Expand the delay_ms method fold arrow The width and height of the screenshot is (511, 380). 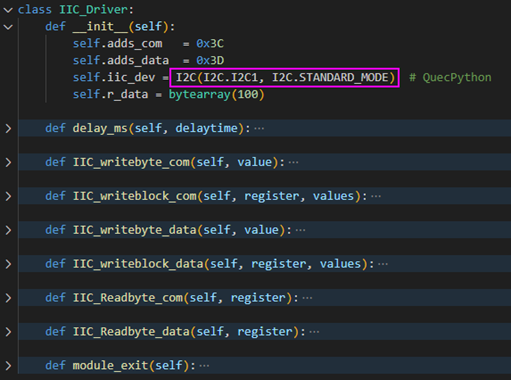pyautogui.click(x=8, y=128)
